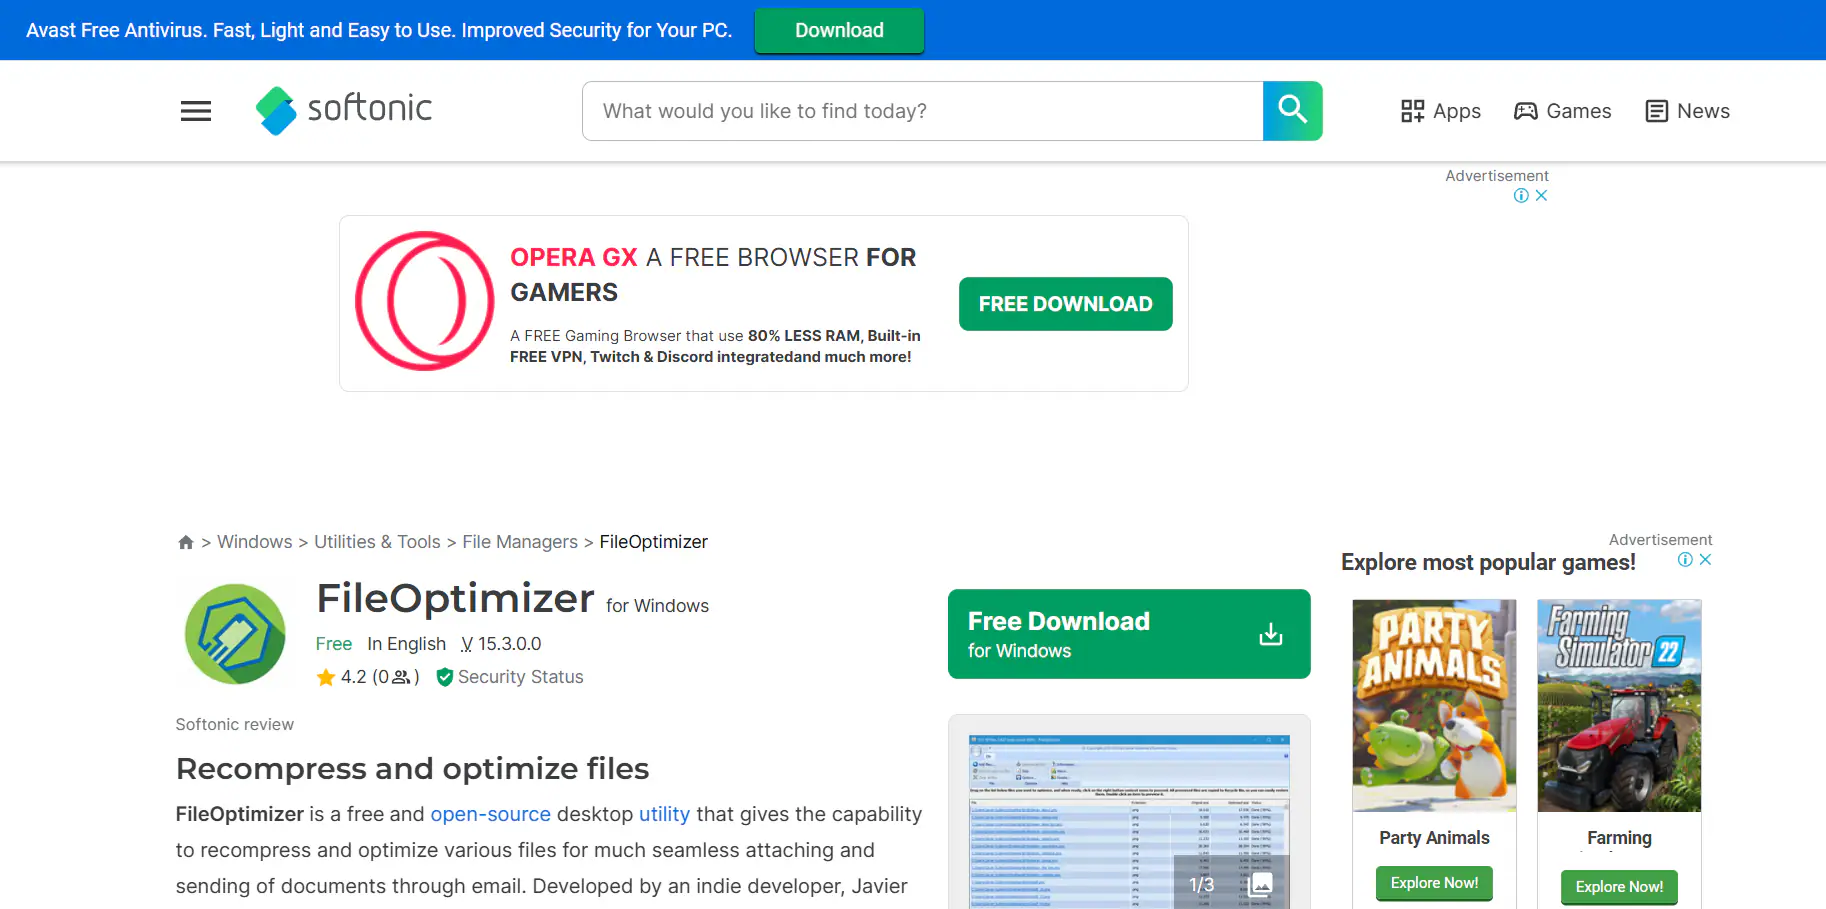Click Explore Now under Party Animals

[x=1434, y=883]
